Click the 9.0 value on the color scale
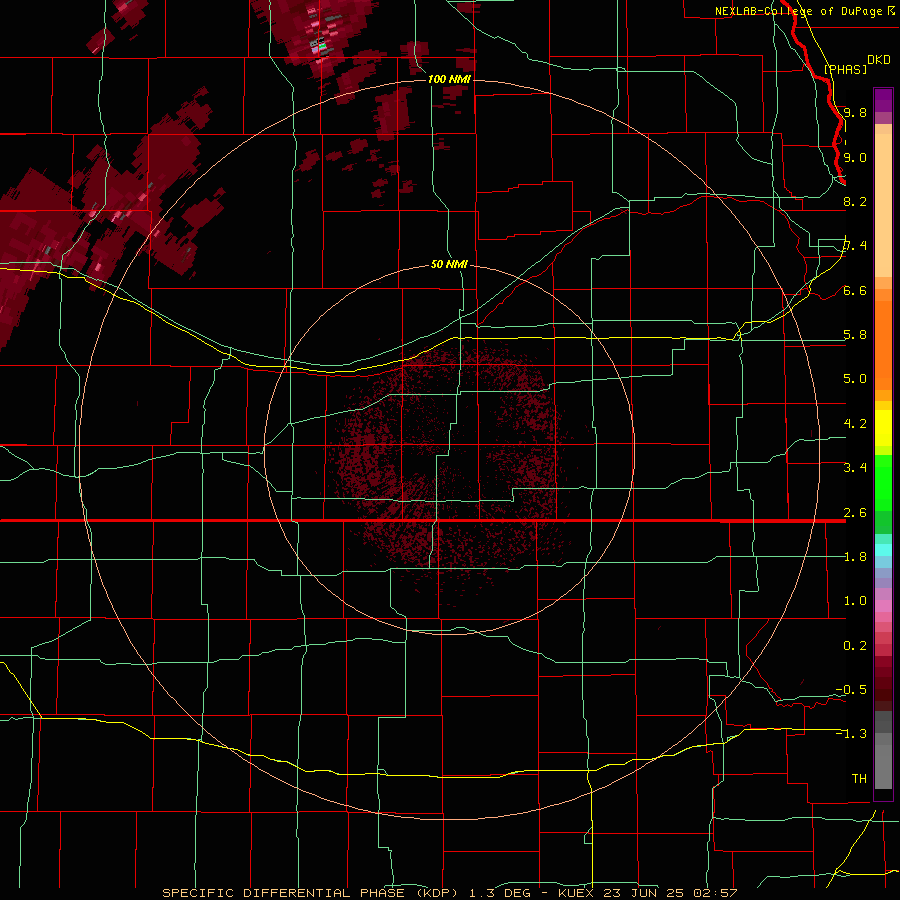The image size is (900, 900). click(855, 157)
